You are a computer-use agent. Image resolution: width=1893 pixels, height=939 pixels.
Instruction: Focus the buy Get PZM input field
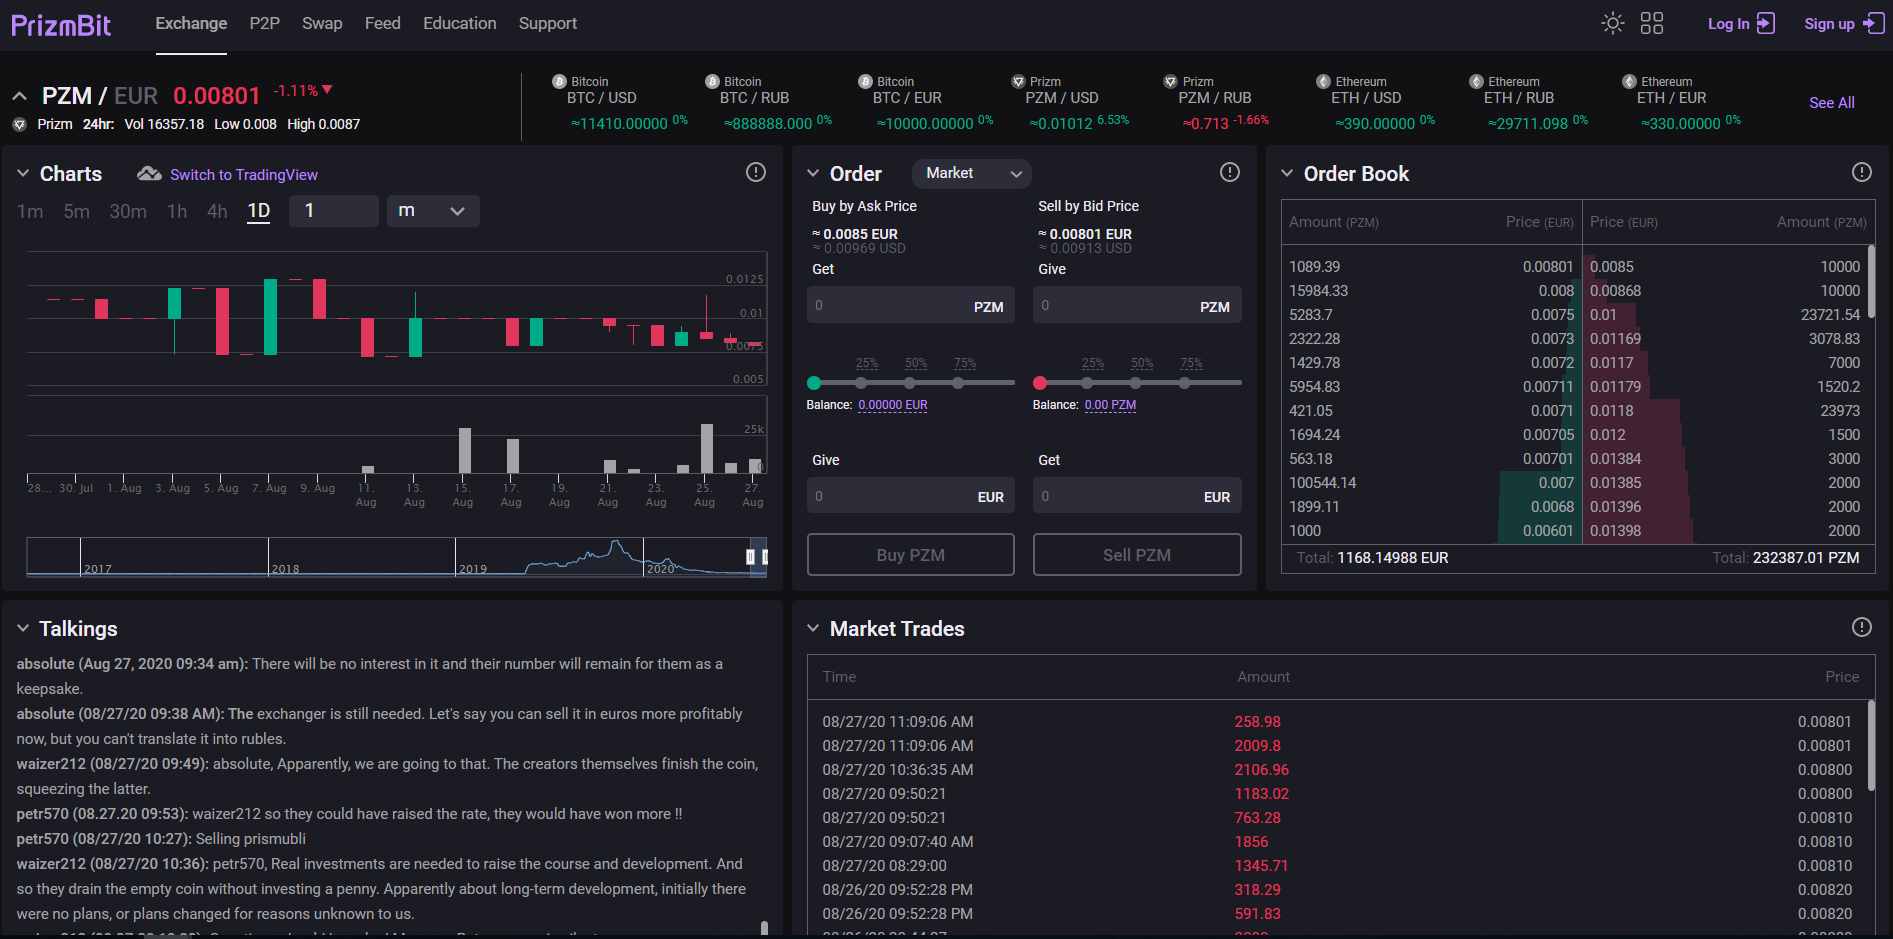coord(911,305)
